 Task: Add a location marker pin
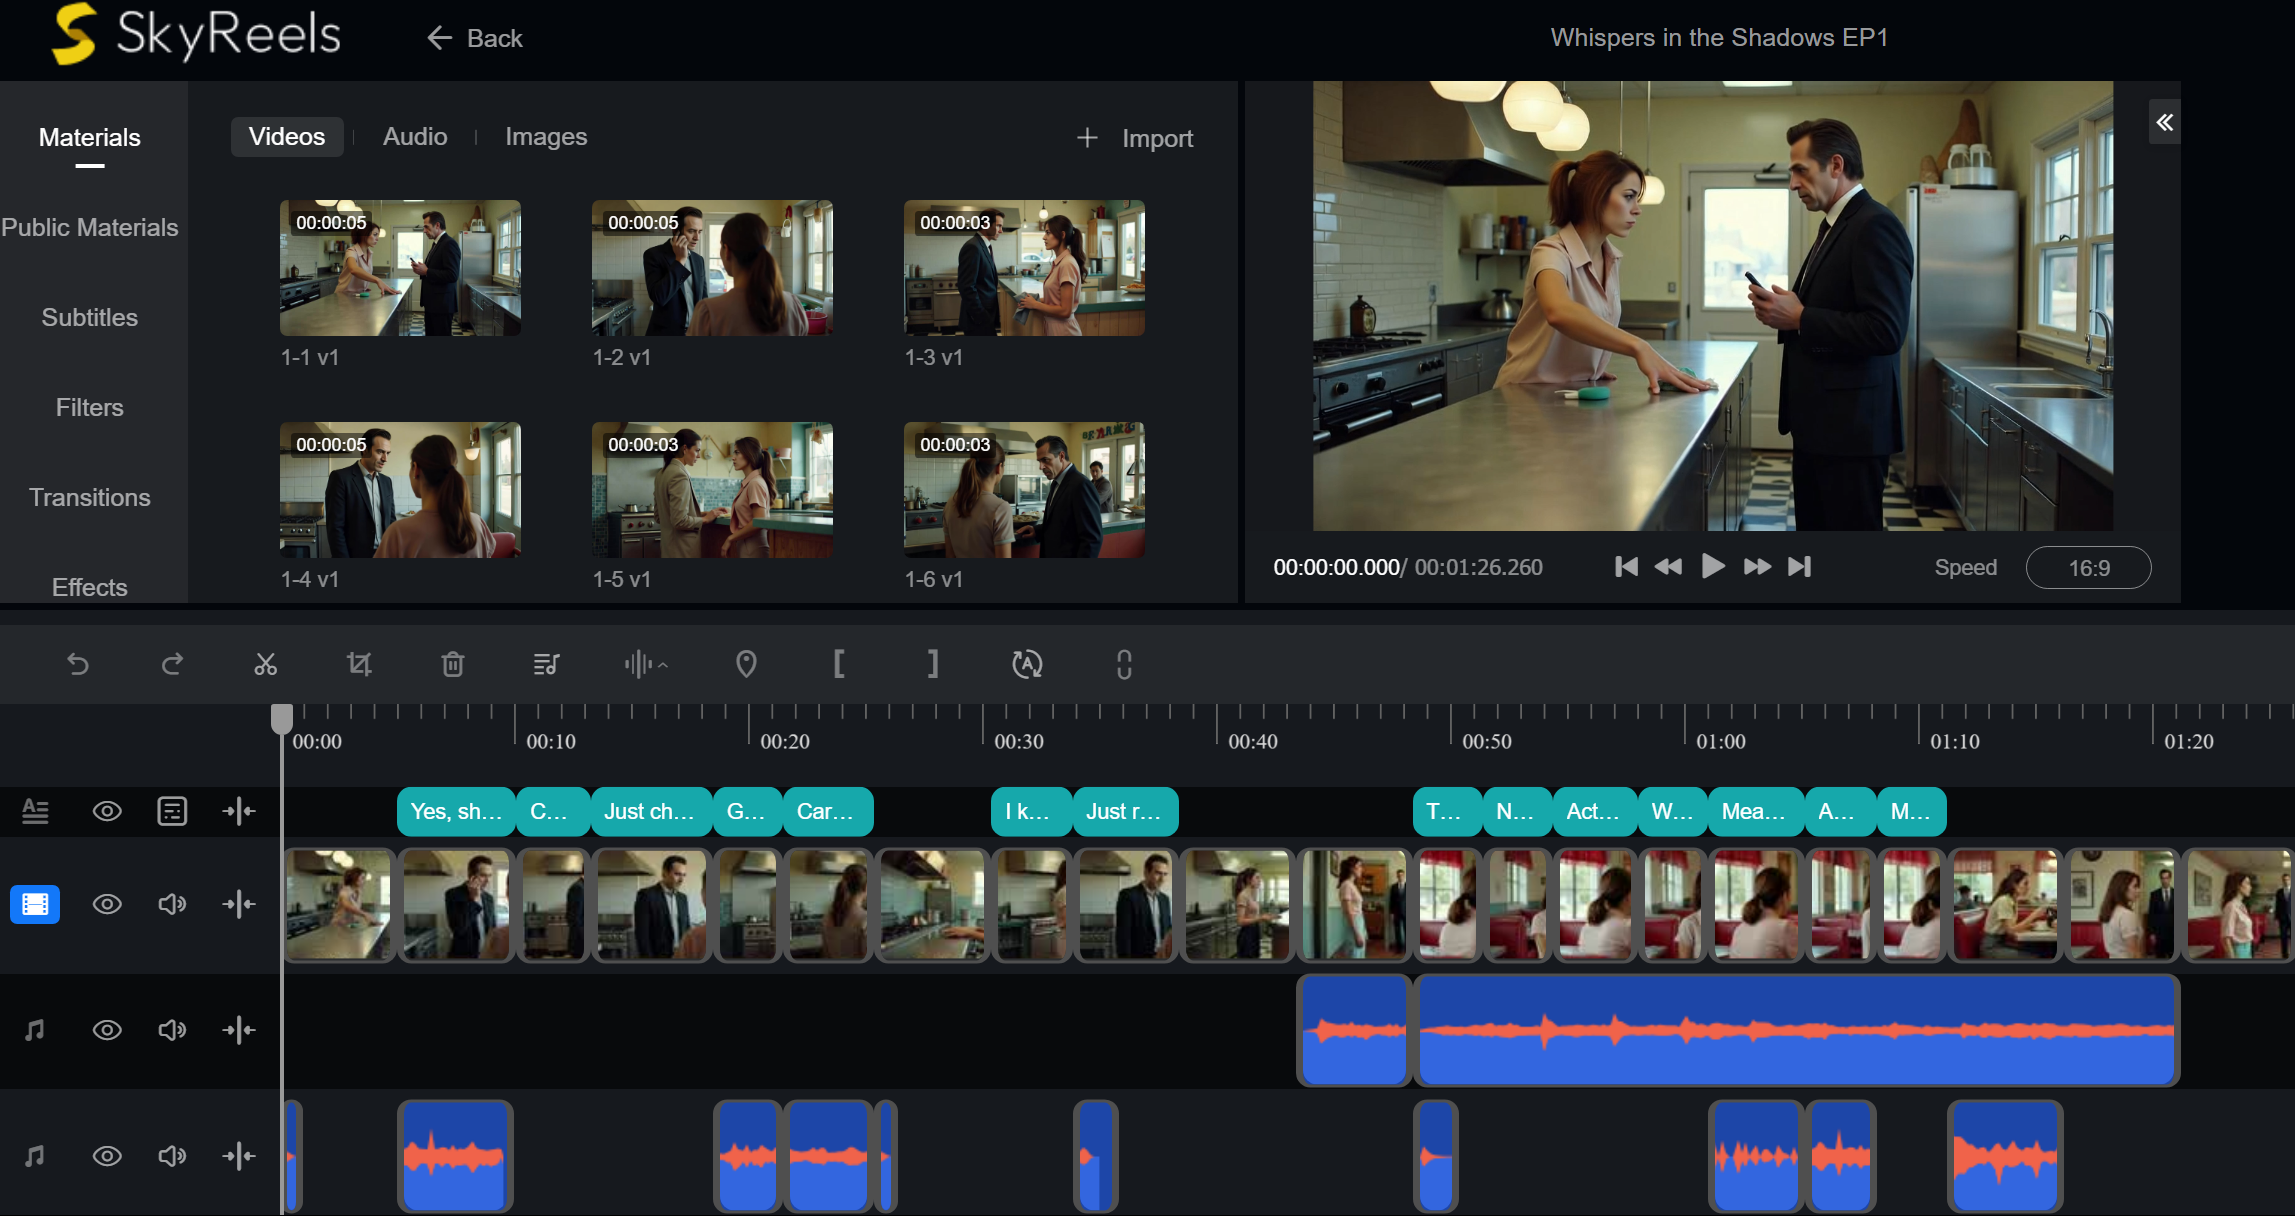coord(746,664)
